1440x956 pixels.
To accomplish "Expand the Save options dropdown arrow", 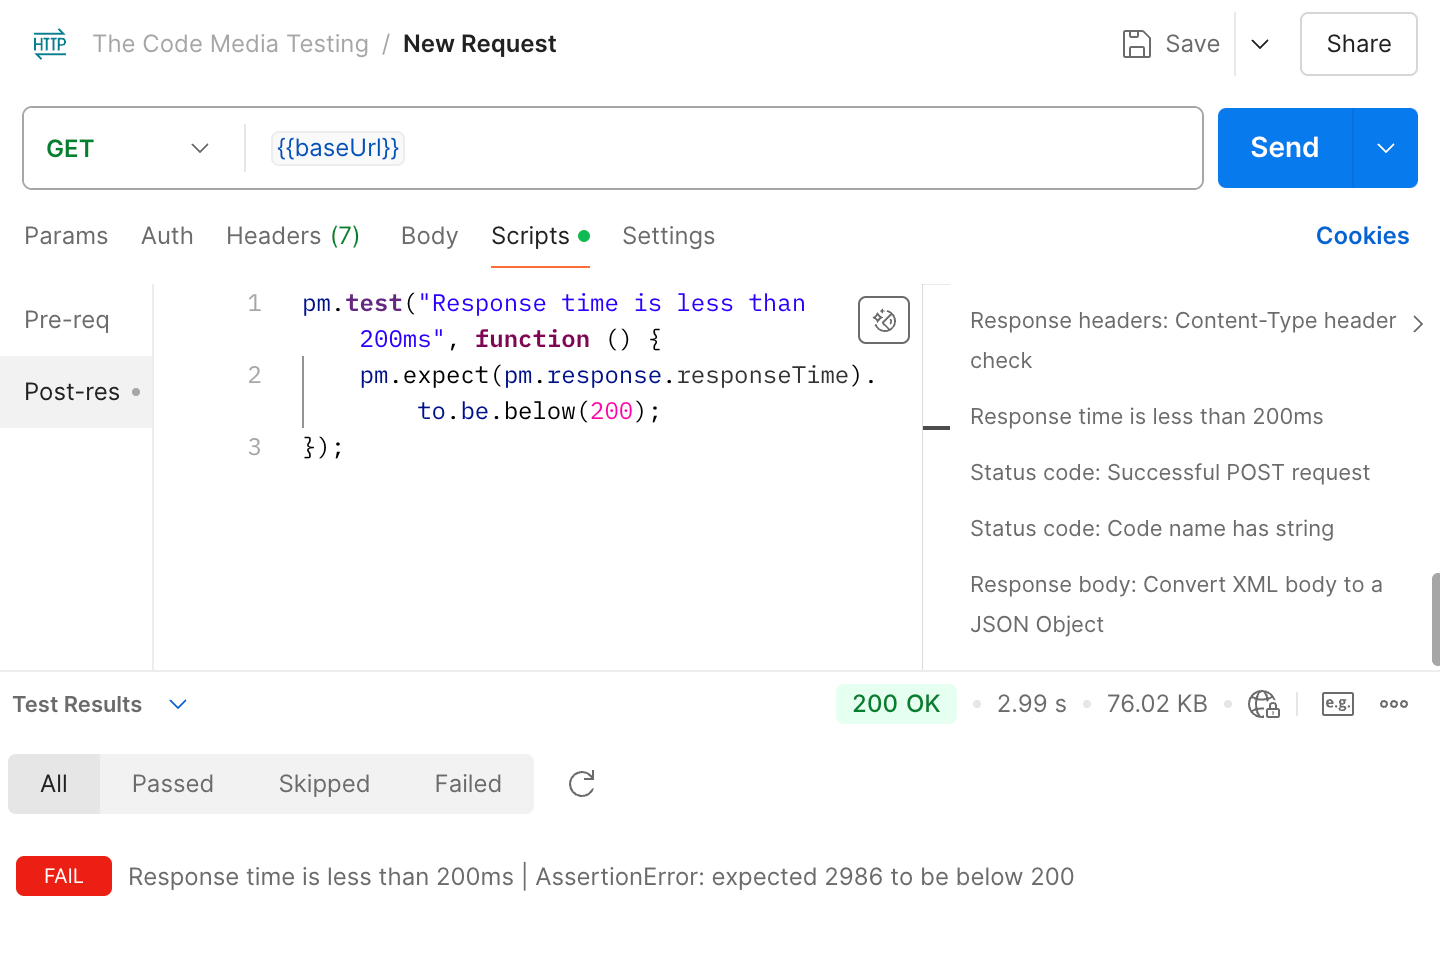I will 1260,44.
